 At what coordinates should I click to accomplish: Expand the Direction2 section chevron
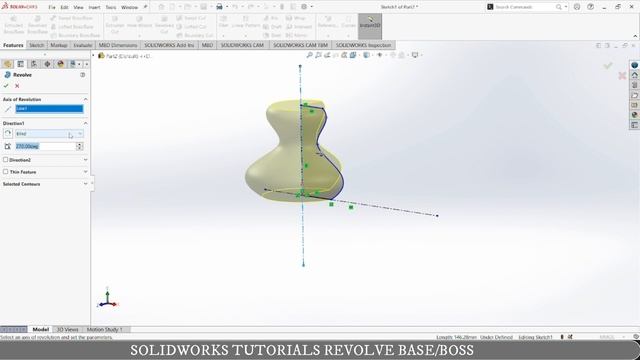85,160
